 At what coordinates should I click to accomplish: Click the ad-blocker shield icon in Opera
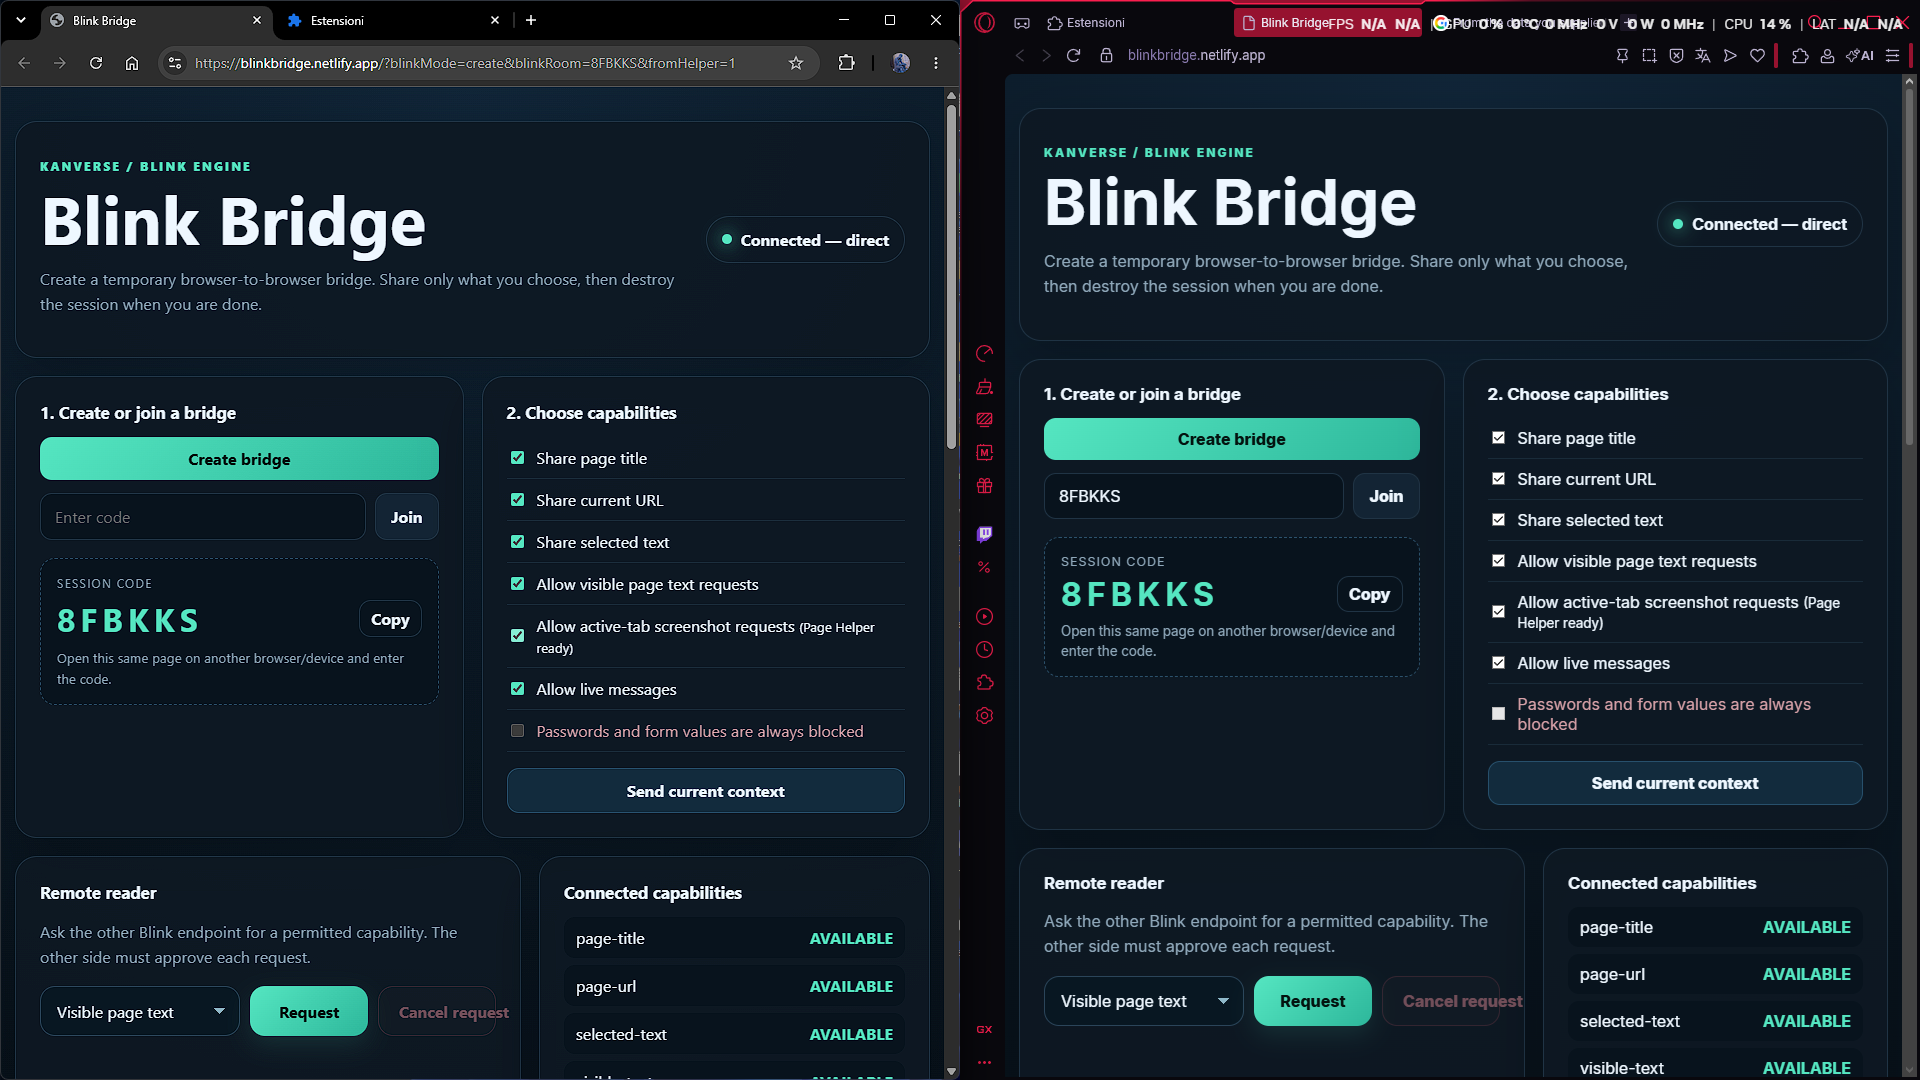(x=1676, y=56)
